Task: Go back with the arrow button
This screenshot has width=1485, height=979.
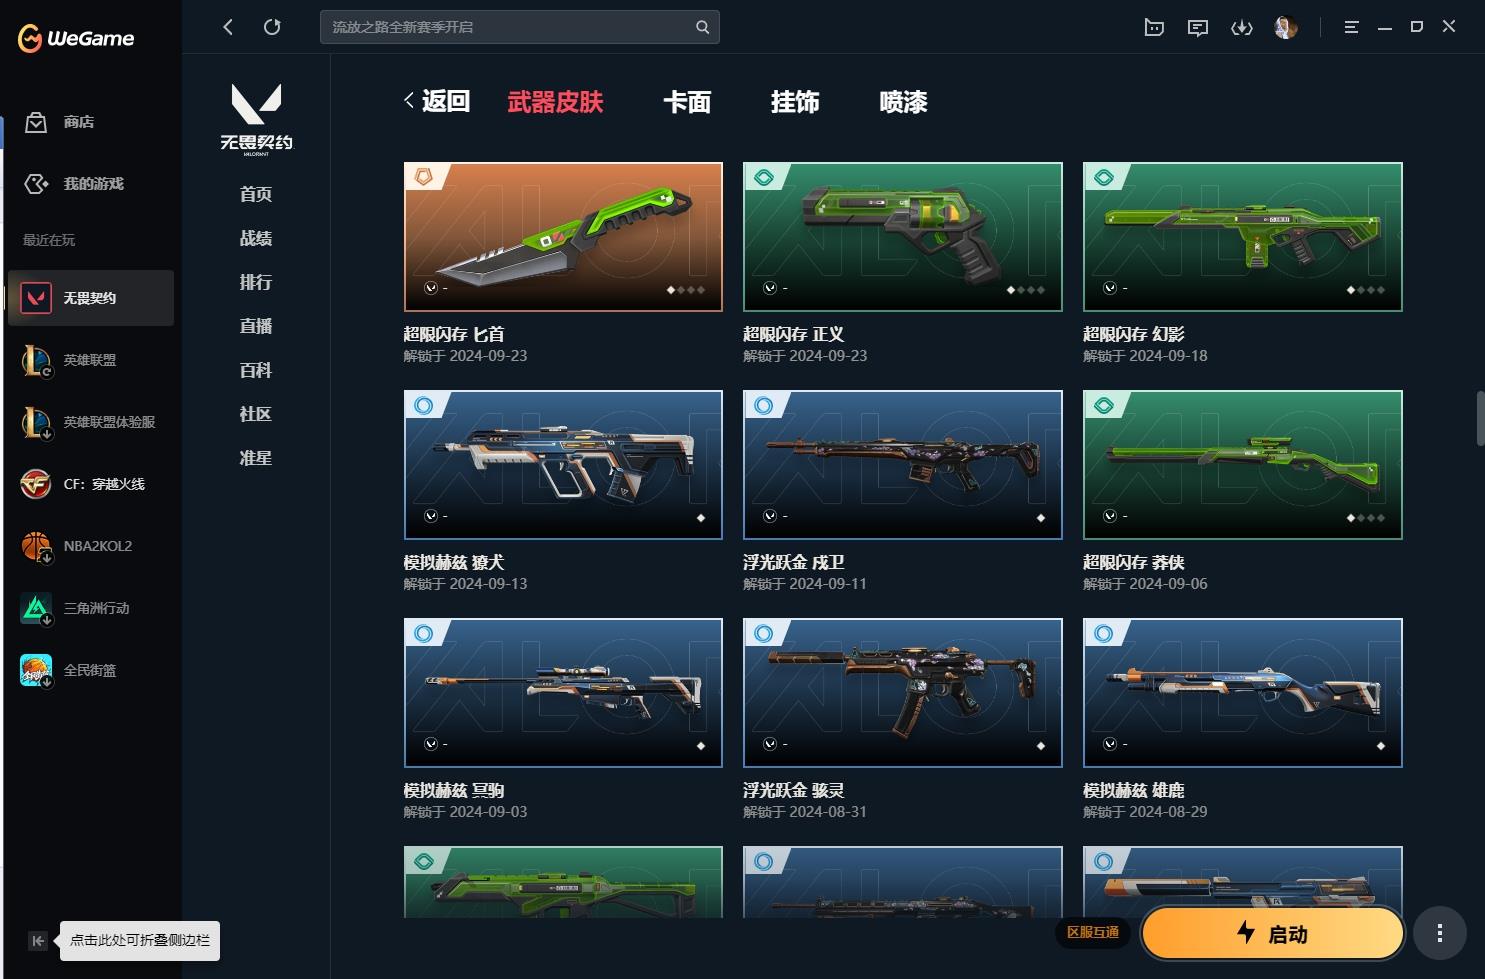Action: coord(228,27)
